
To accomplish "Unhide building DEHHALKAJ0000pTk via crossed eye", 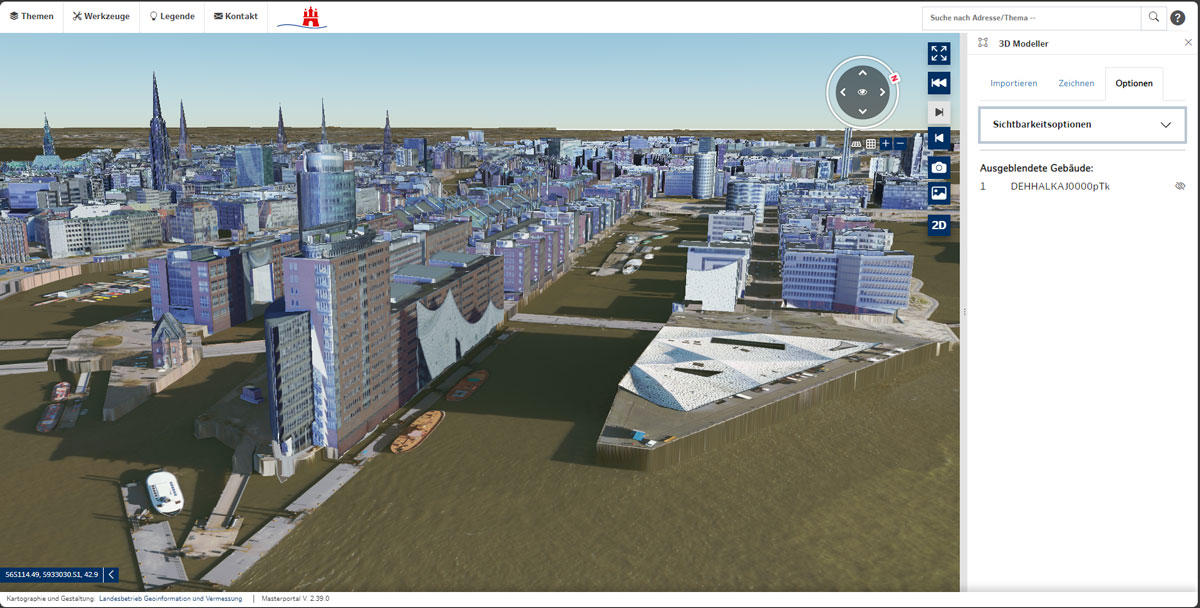I will [x=1180, y=186].
